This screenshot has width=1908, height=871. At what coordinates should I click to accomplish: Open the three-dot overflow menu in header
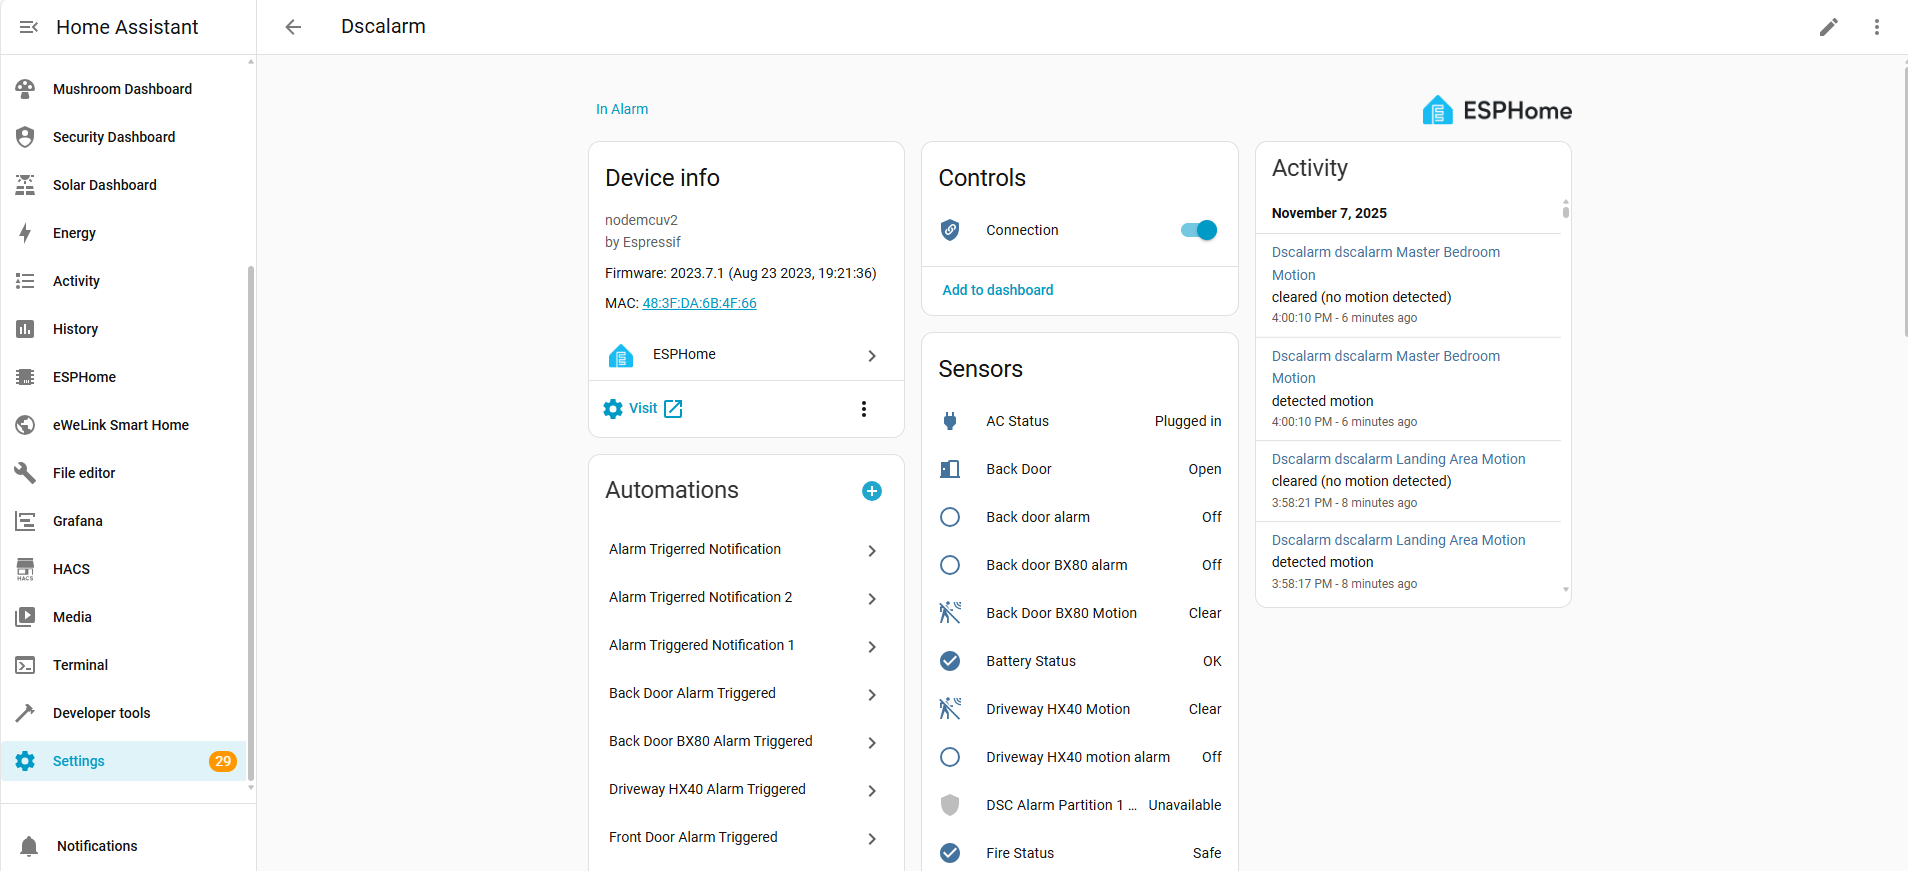[x=1876, y=27]
